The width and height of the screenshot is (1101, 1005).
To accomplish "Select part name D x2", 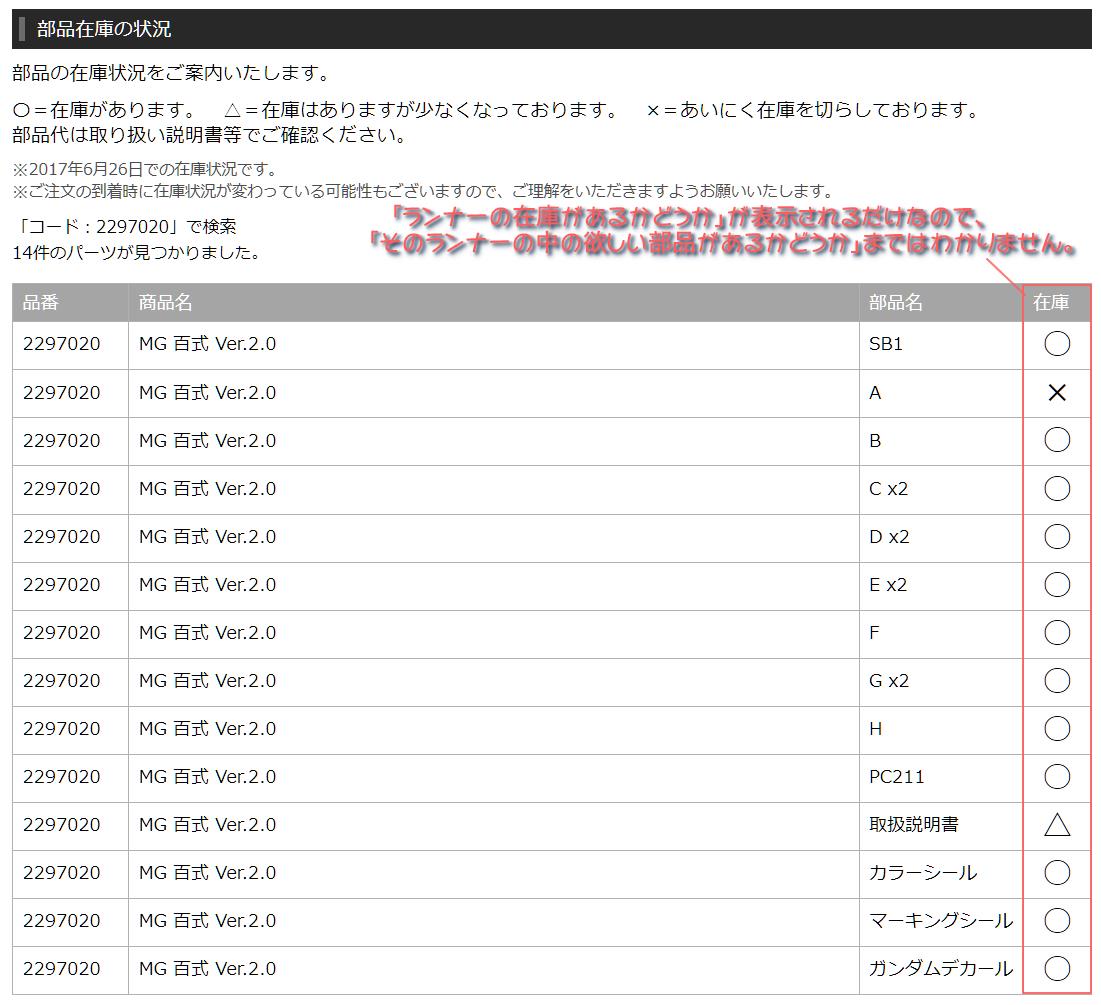I will tap(889, 537).
